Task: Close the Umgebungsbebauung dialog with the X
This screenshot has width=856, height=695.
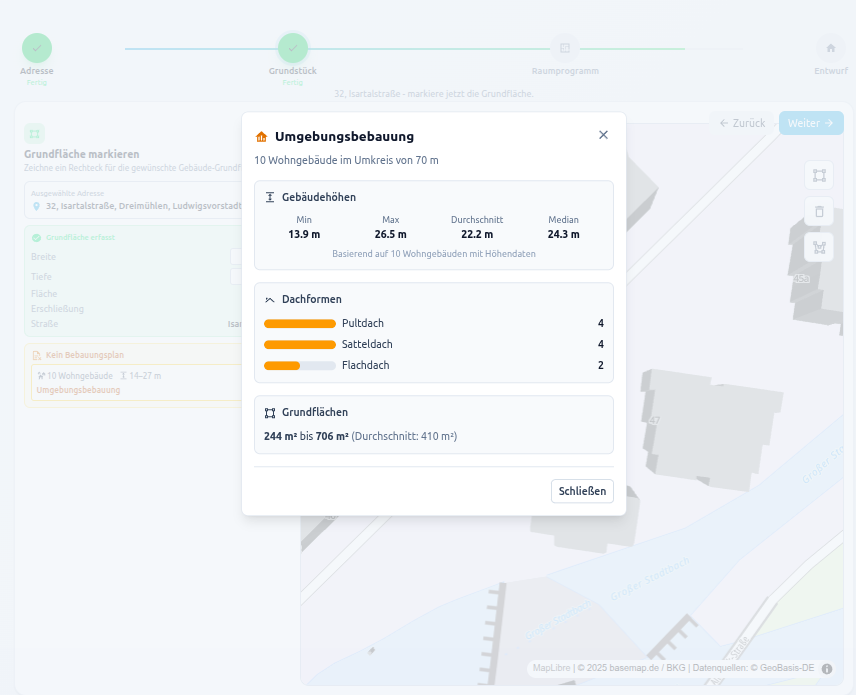Action: (x=603, y=134)
